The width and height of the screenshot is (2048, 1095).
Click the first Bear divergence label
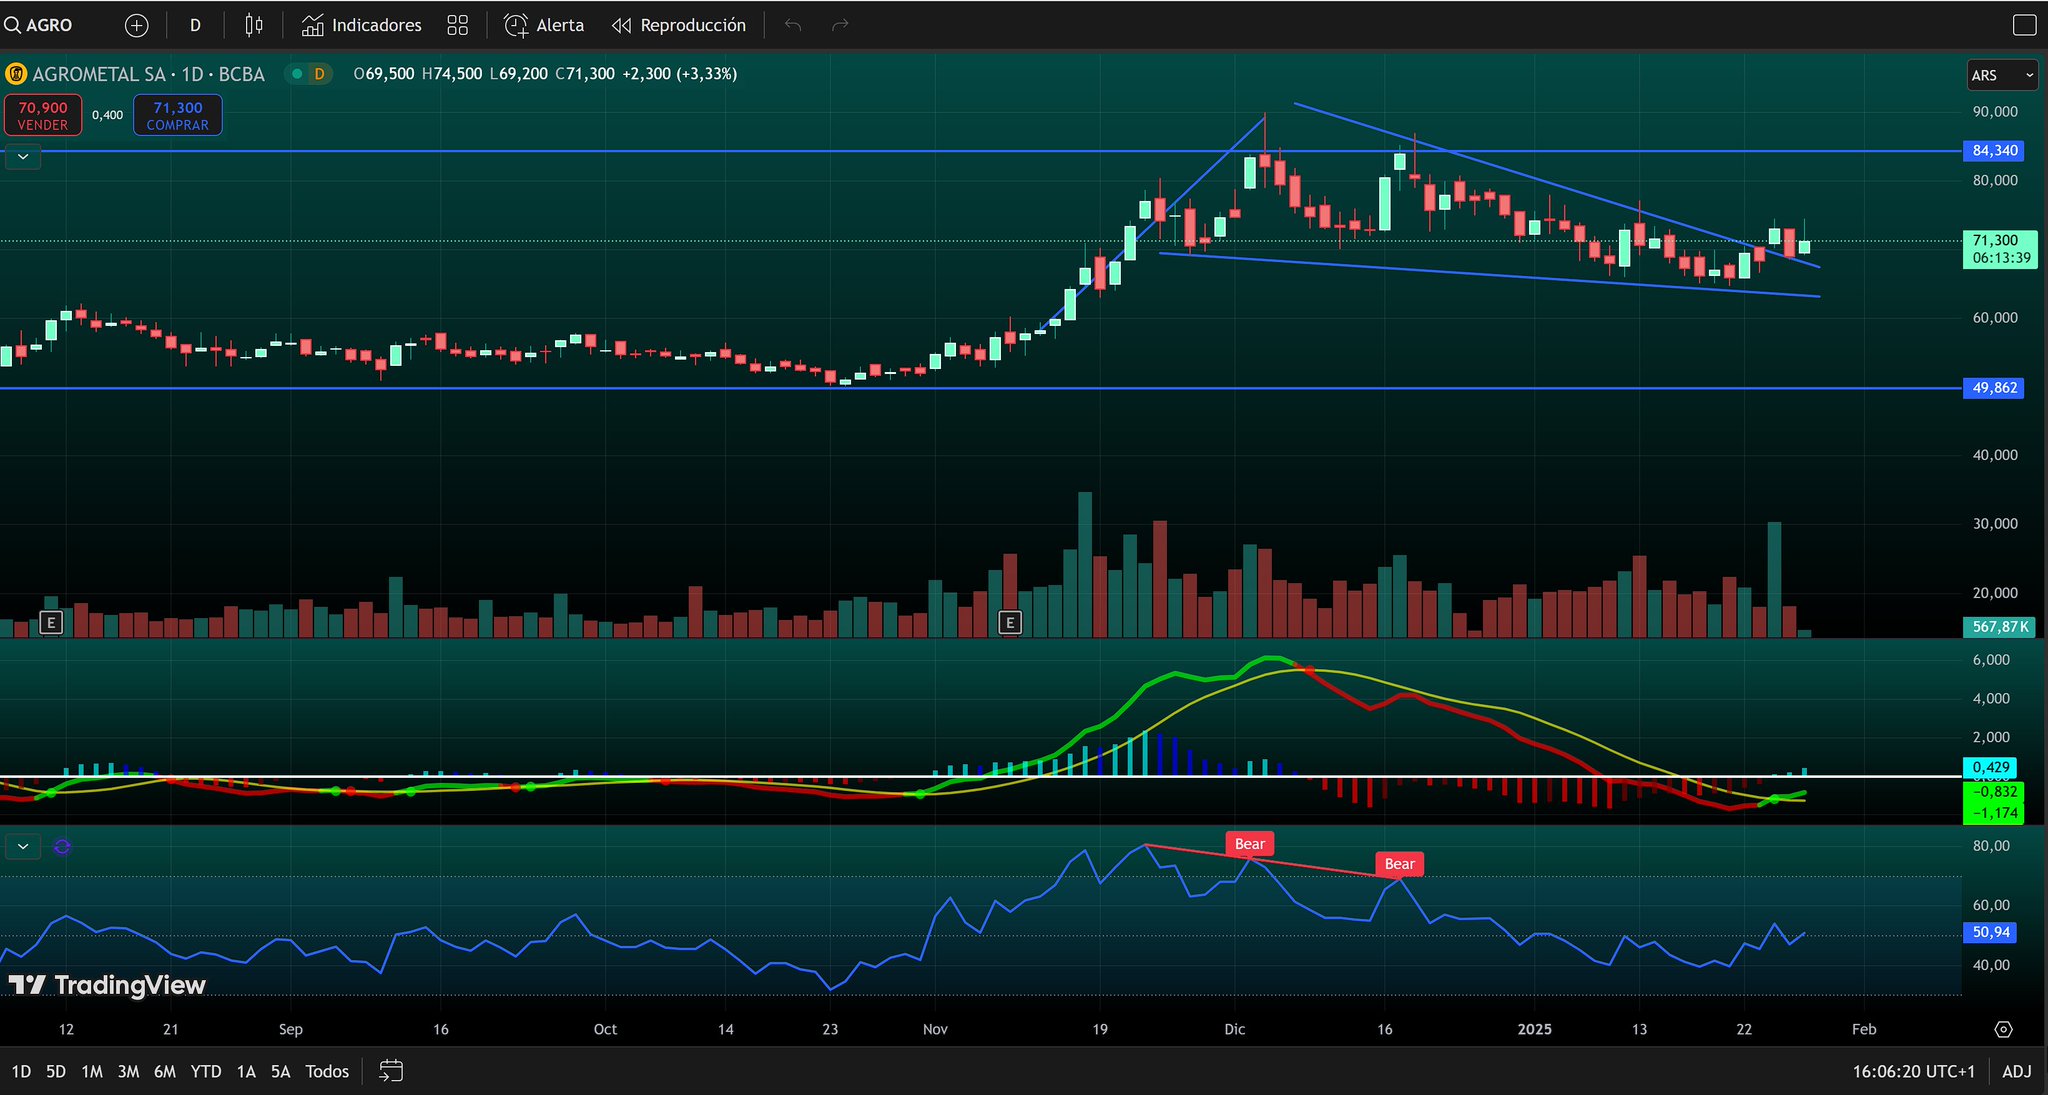[x=1249, y=844]
